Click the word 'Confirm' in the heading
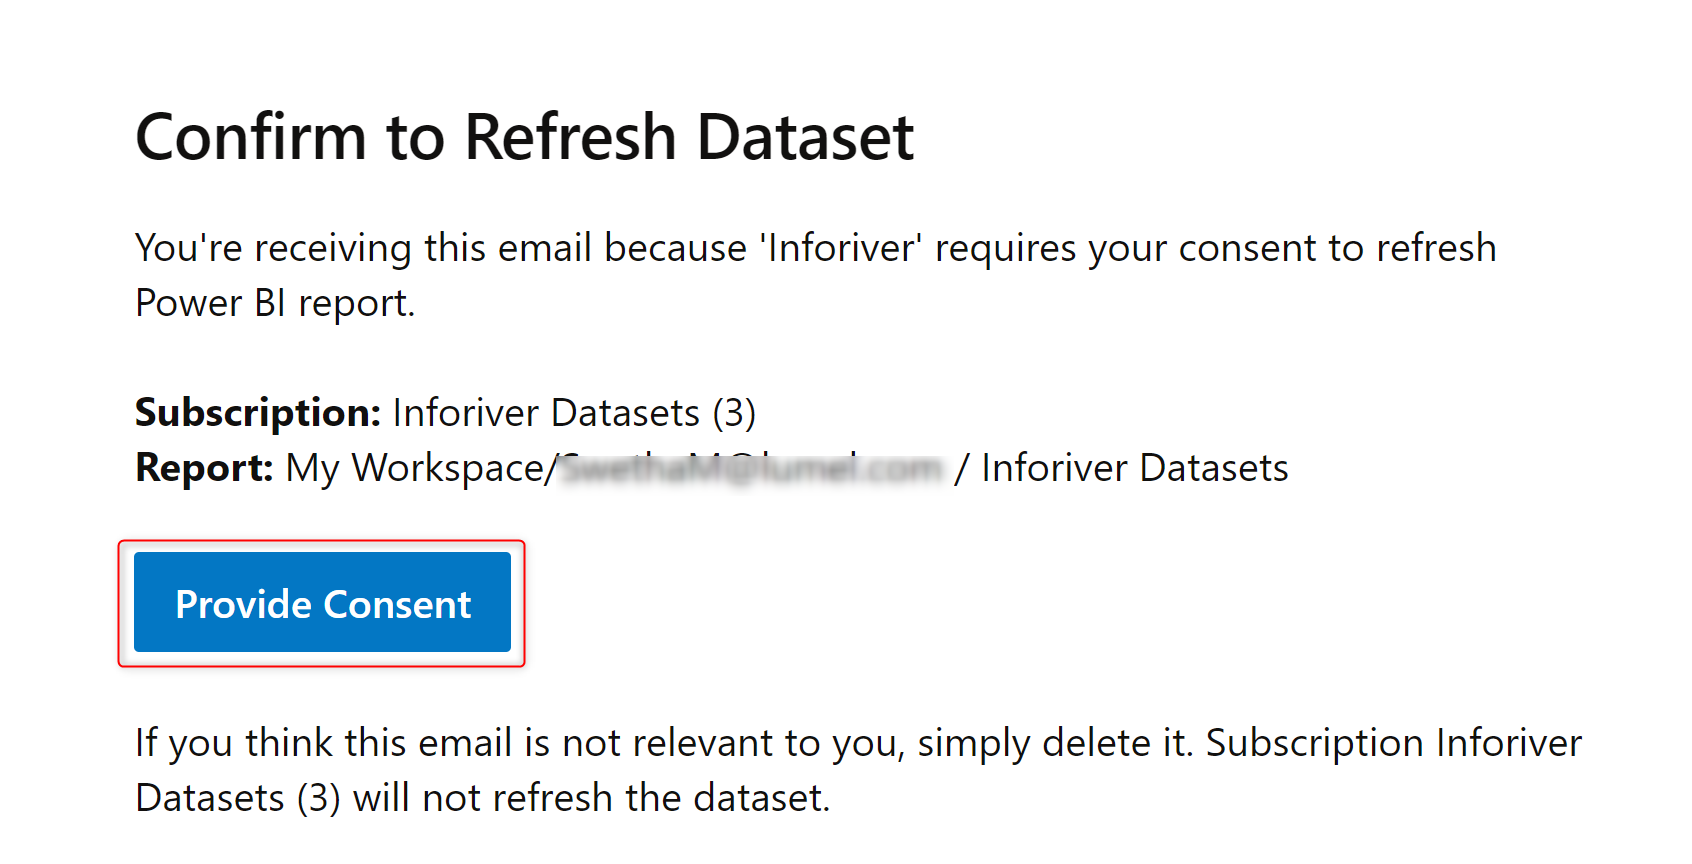This screenshot has height=864, width=1692. (x=251, y=137)
